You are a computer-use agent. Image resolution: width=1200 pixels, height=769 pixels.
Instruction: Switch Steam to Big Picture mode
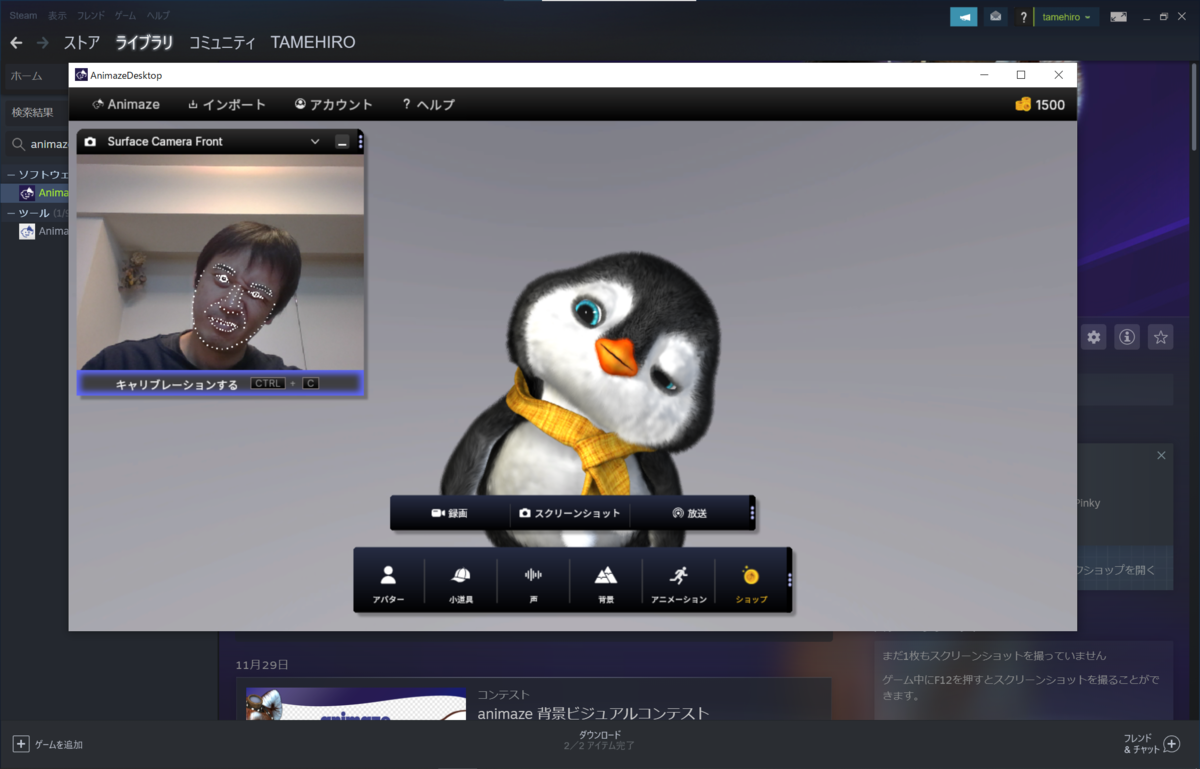click(x=1118, y=17)
